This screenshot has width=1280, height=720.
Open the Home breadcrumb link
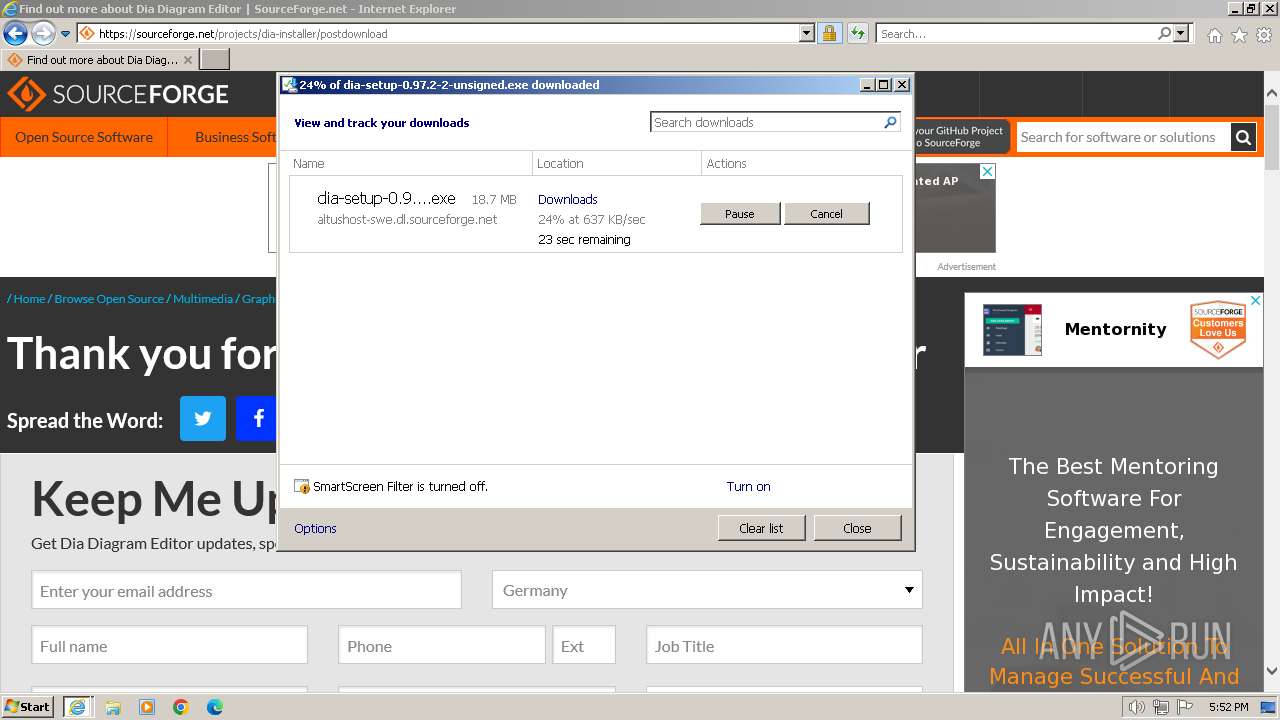pyautogui.click(x=29, y=299)
